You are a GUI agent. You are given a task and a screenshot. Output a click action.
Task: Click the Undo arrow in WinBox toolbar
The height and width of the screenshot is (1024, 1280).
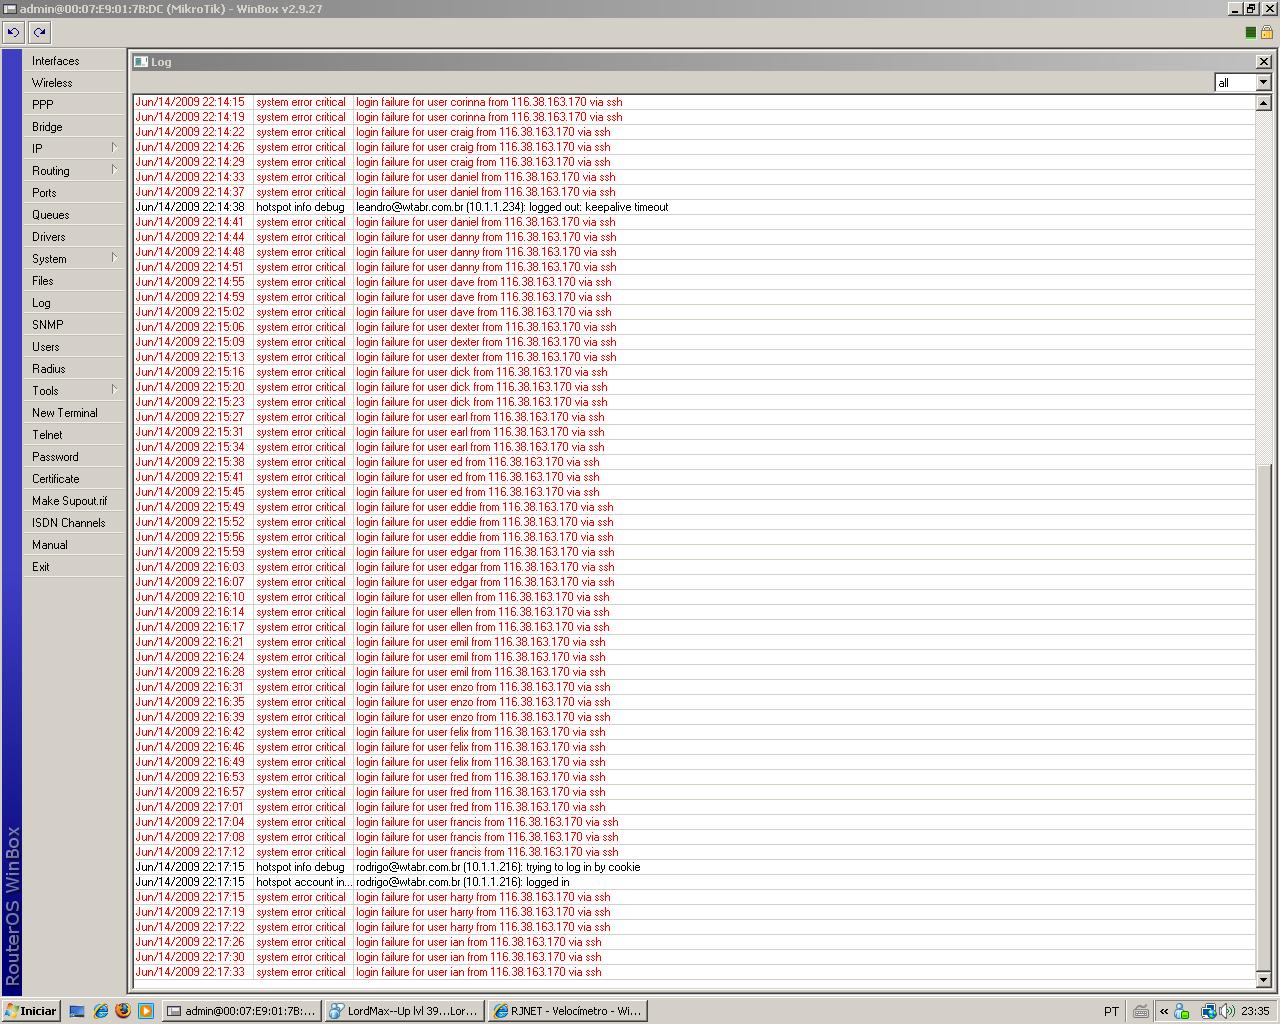[x=13, y=32]
